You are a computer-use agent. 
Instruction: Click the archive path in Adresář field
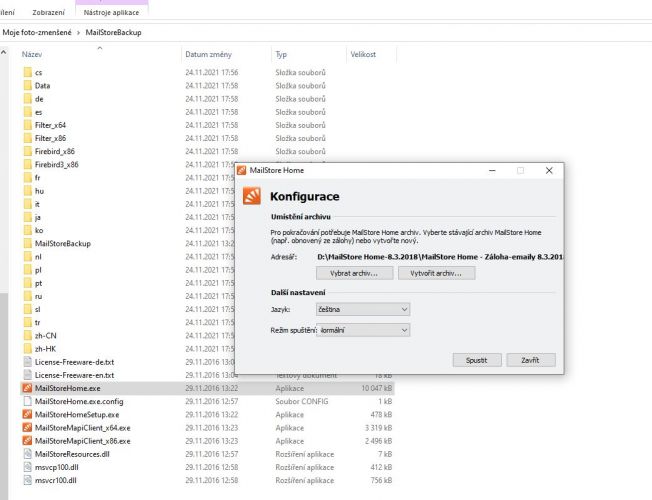440,257
